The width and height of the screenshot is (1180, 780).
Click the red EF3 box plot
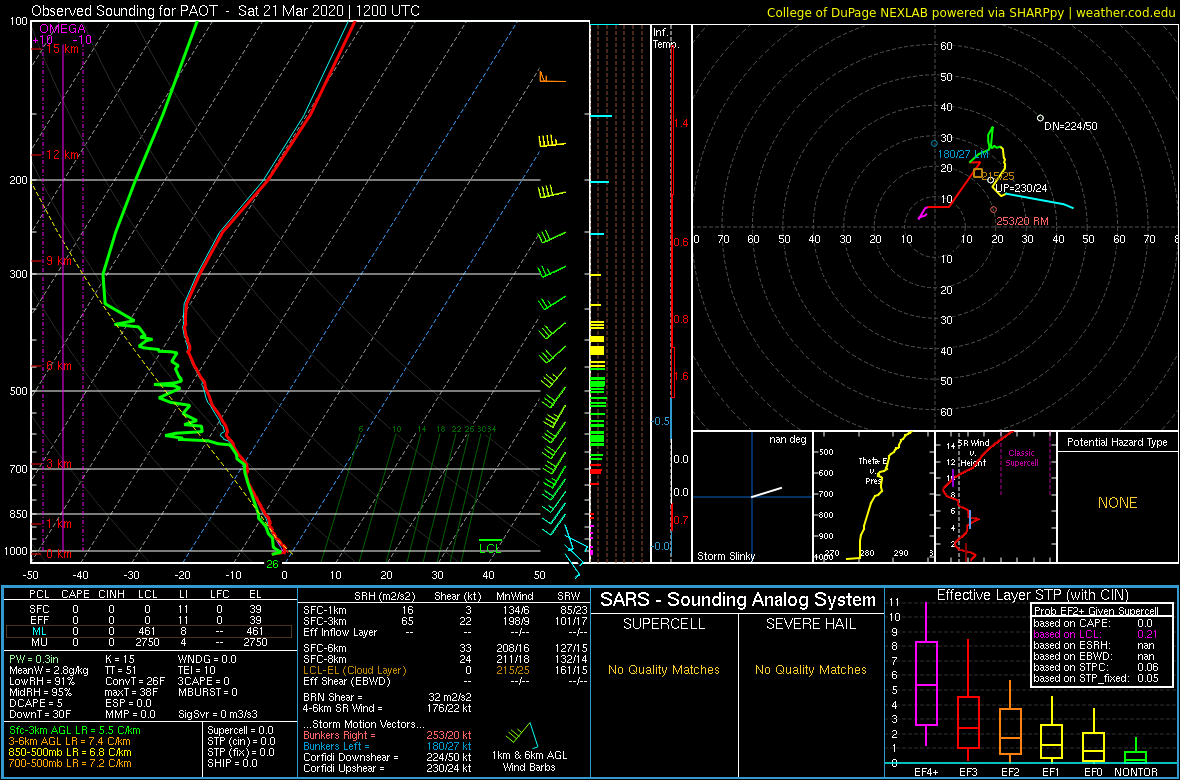(968, 721)
